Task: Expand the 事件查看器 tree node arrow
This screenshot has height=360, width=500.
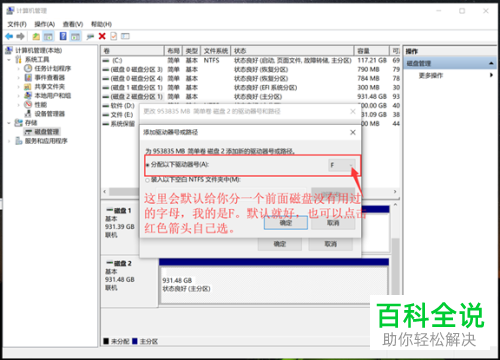Action: [19, 78]
